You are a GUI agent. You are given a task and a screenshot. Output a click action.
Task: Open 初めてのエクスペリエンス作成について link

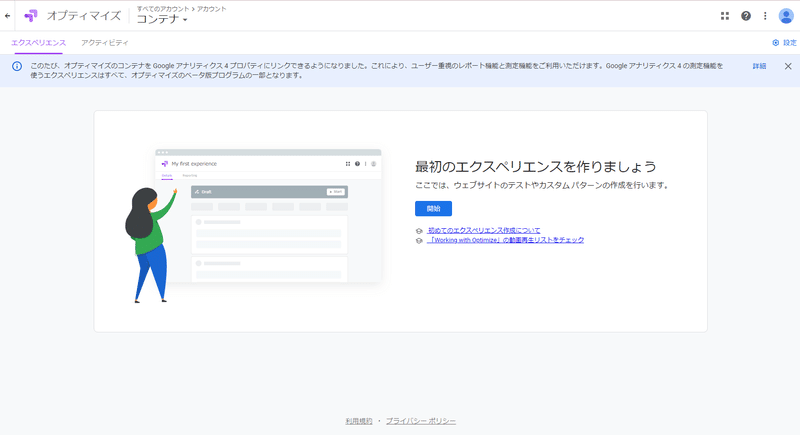(x=484, y=231)
